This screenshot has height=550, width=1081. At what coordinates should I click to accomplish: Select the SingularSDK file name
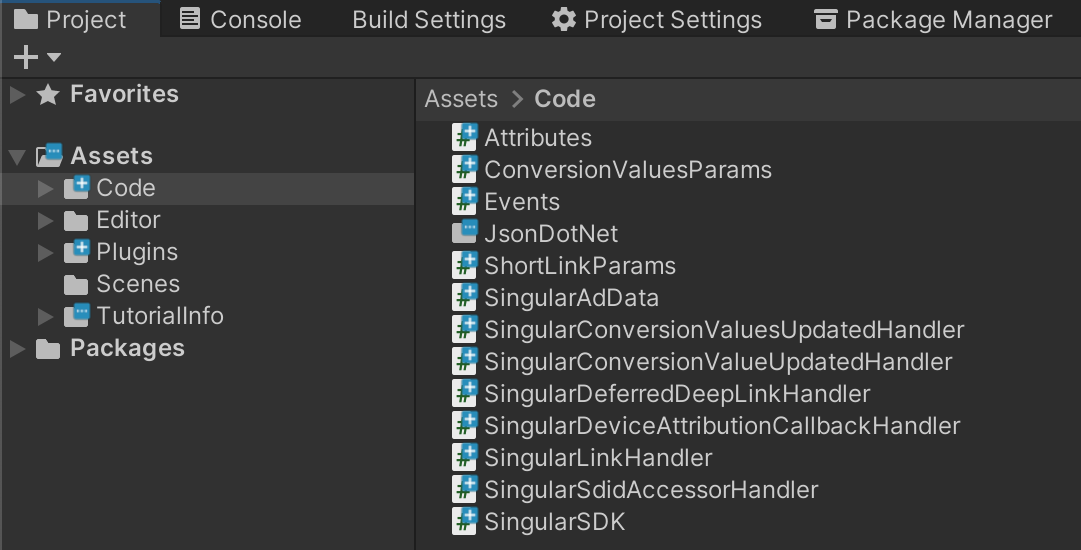554,522
